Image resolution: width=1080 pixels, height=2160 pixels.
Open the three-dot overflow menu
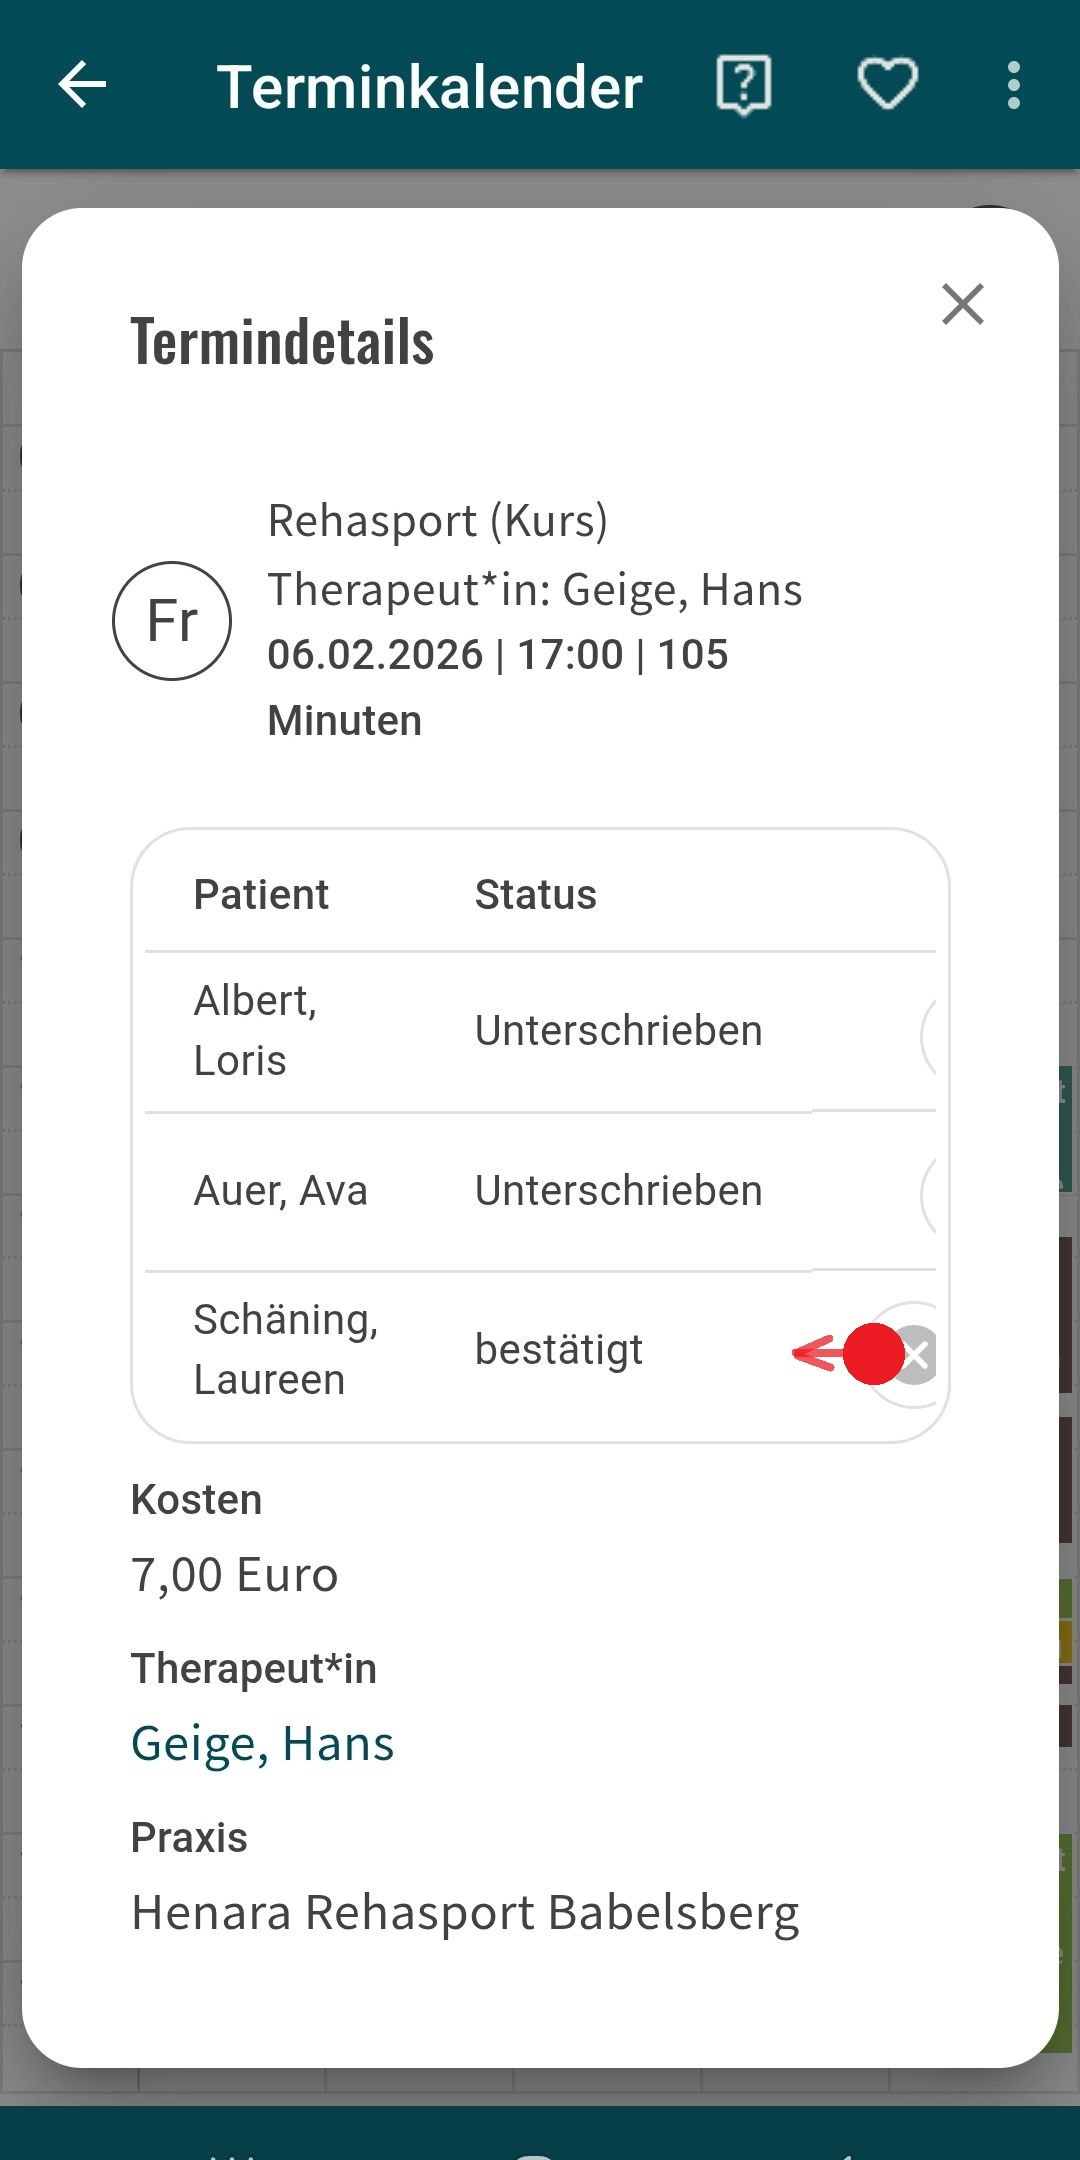(x=1014, y=84)
